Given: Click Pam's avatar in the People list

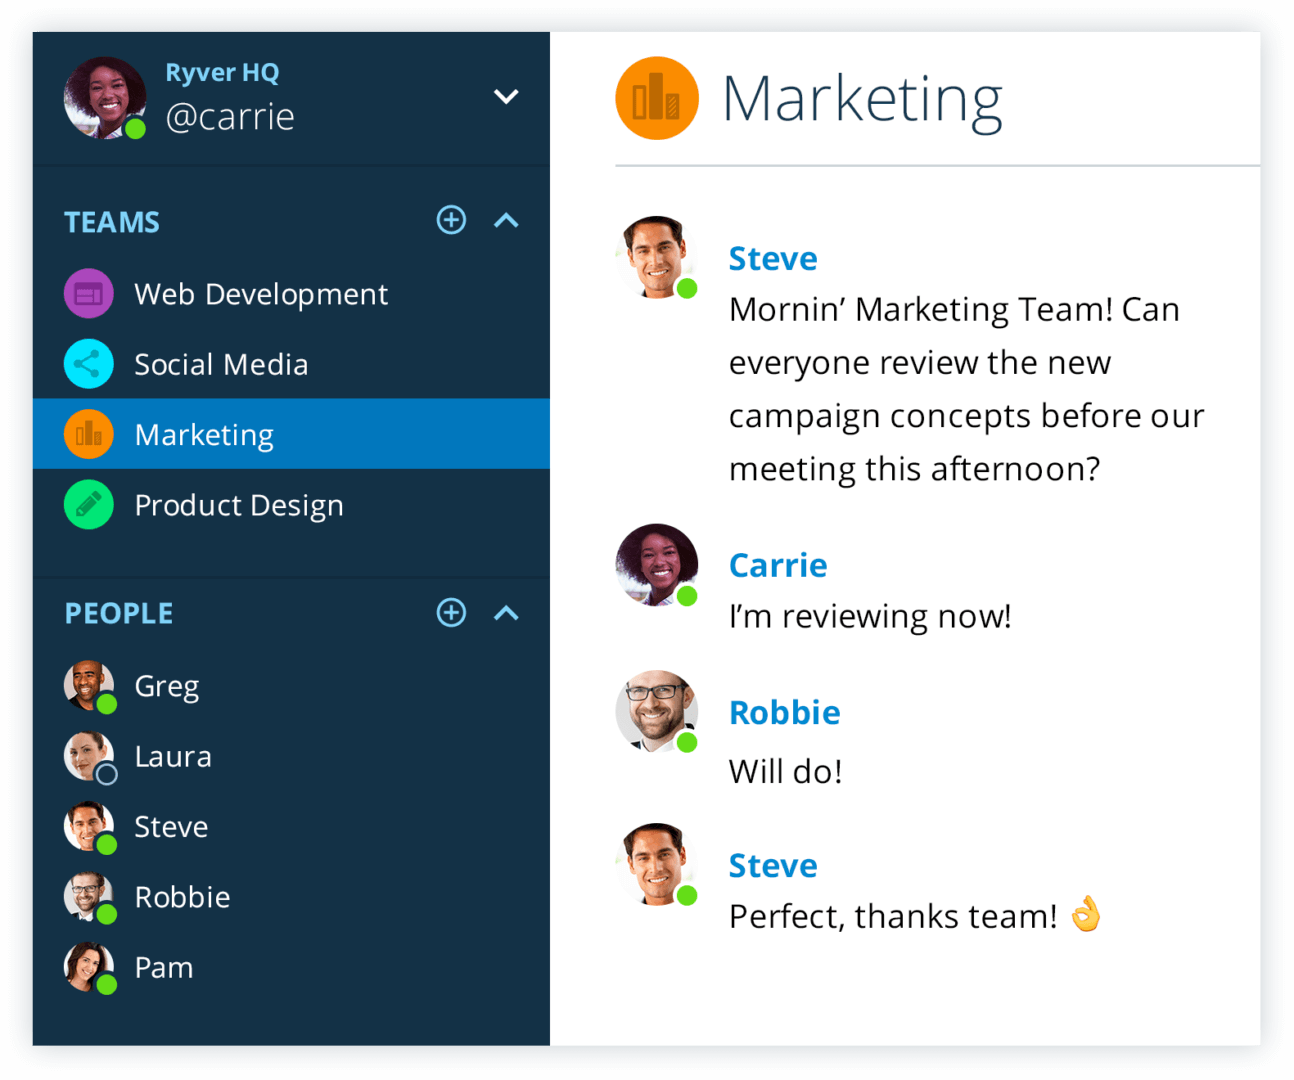Looking at the screenshot, I should 89,966.
